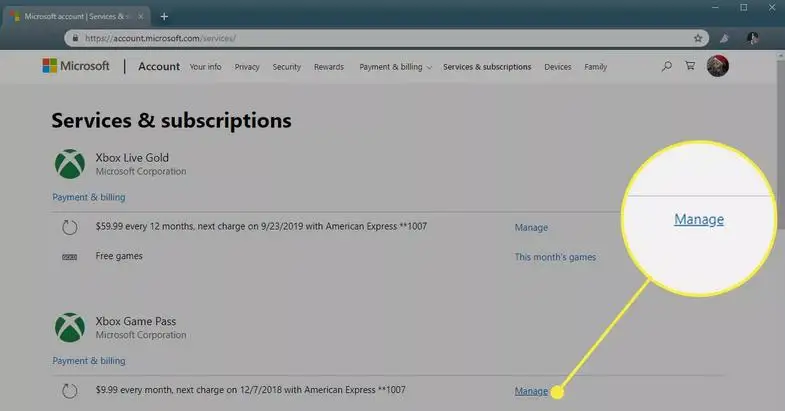Select the Microsoft account browser tab
The image size is (785, 411).
point(75,17)
